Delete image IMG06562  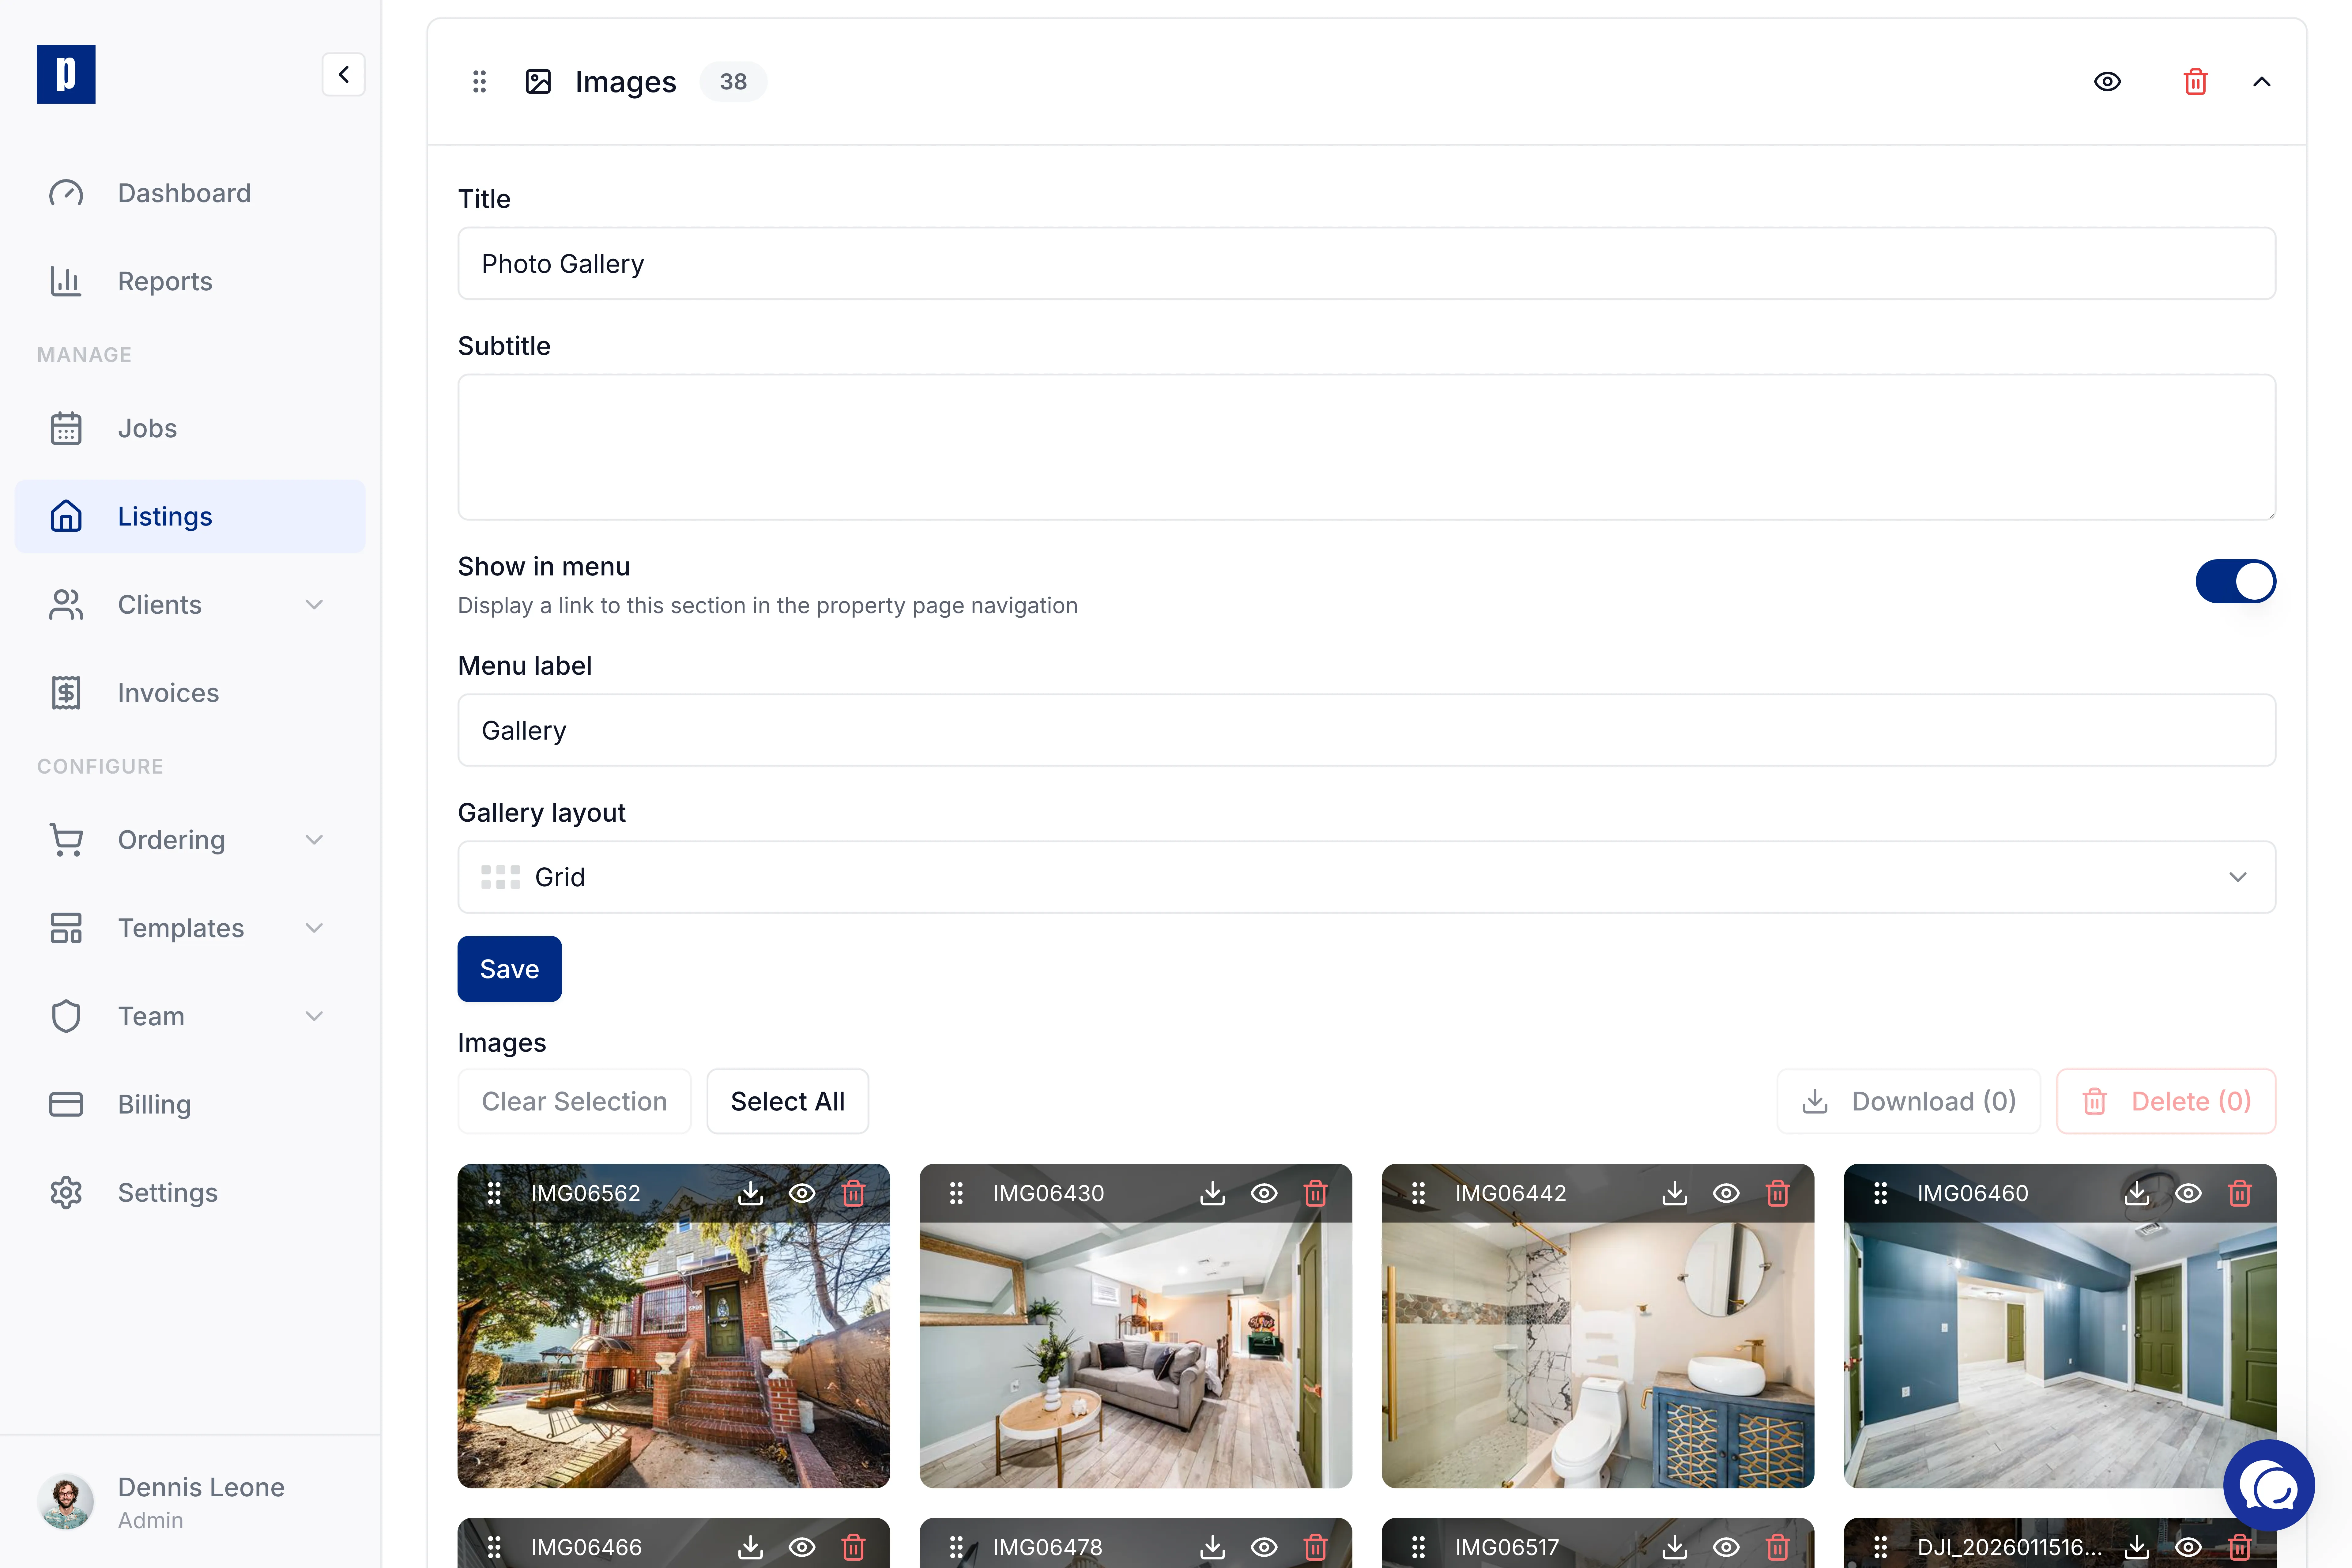point(853,1193)
